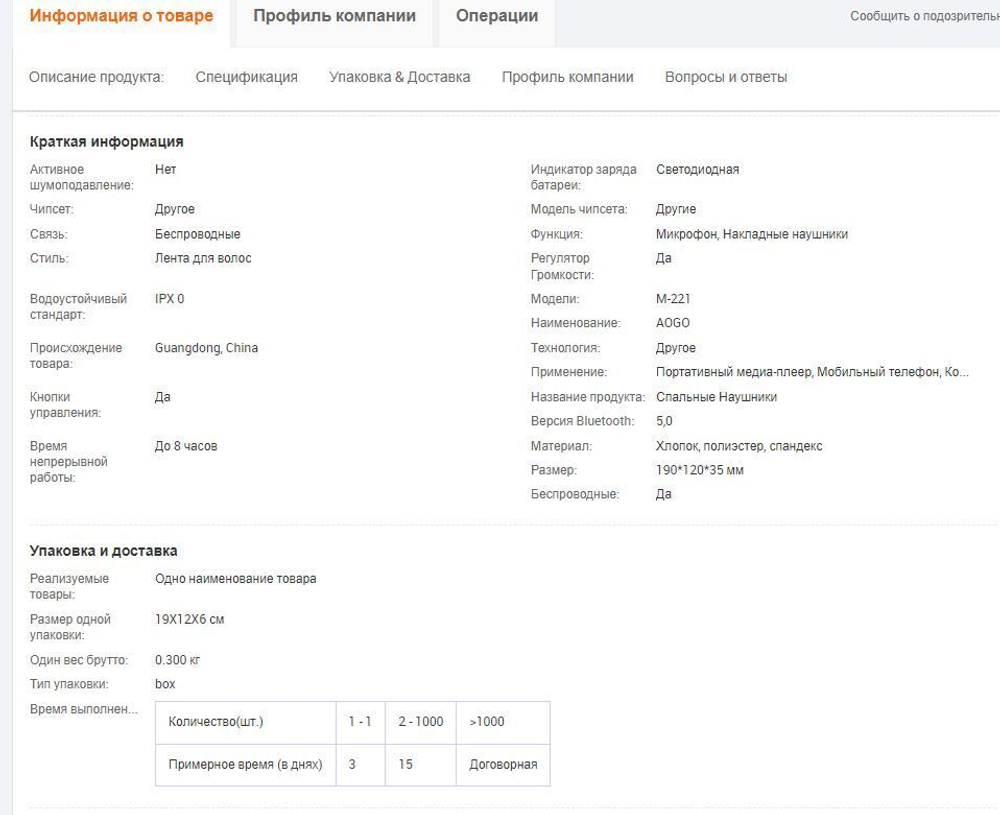Click Профиль компании link beside Вопросы и ответы
This screenshot has width=1000, height=815.
coord(567,77)
